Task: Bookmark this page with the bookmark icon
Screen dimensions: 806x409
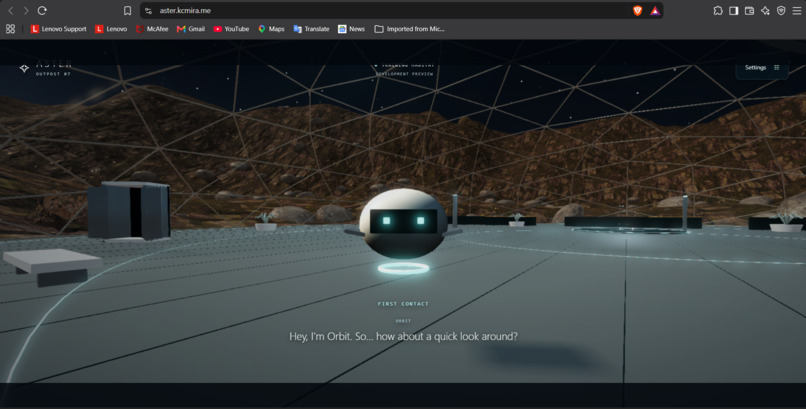Action: click(127, 11)
